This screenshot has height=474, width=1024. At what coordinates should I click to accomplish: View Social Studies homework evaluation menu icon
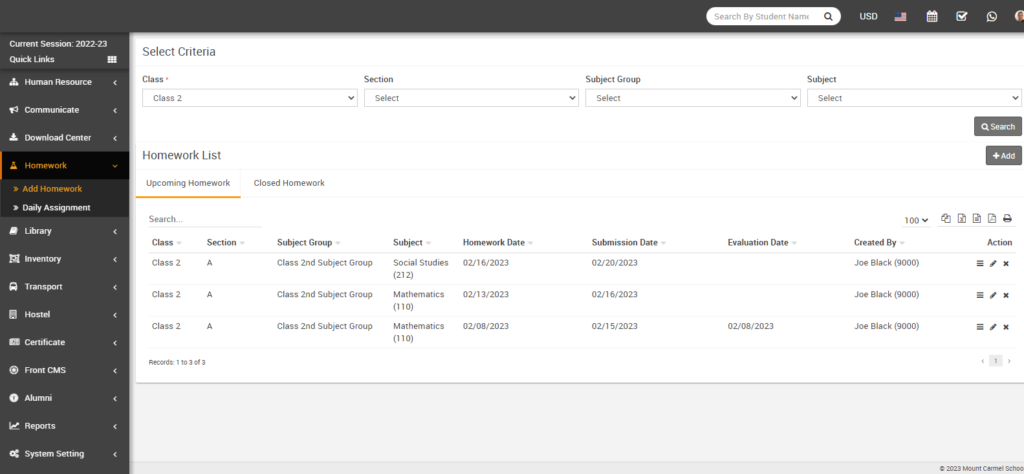(980, 263)
